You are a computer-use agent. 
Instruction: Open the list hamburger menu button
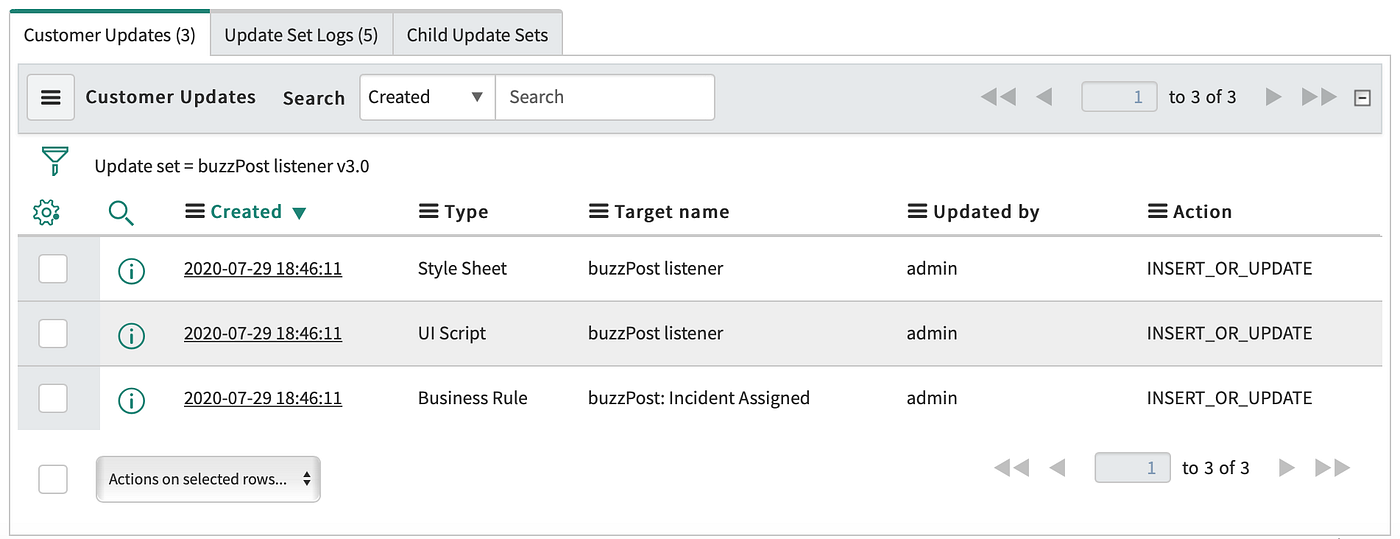(51, 97)
